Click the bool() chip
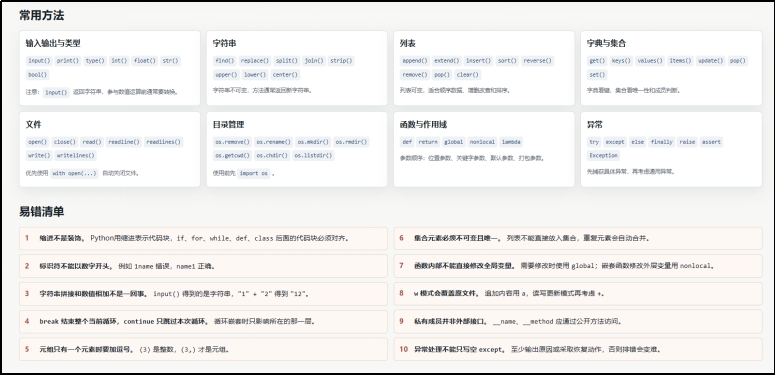 coord(38,75)
